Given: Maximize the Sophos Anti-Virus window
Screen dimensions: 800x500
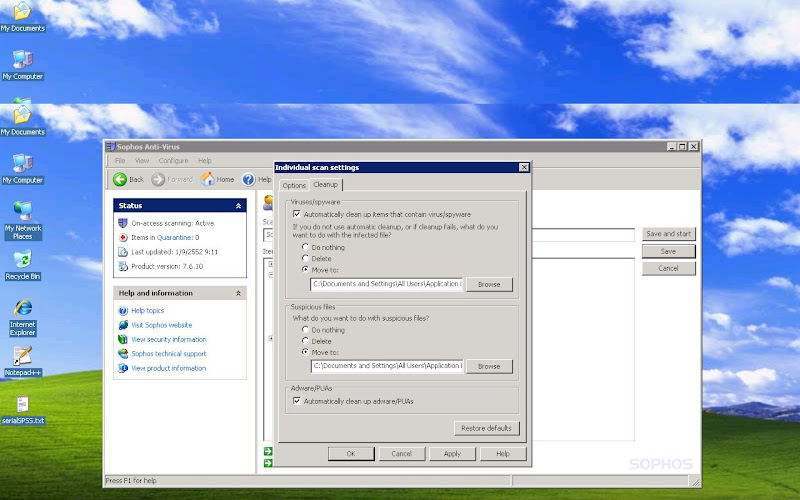Looking at the screenshot, I should click(x=683, y=146).
